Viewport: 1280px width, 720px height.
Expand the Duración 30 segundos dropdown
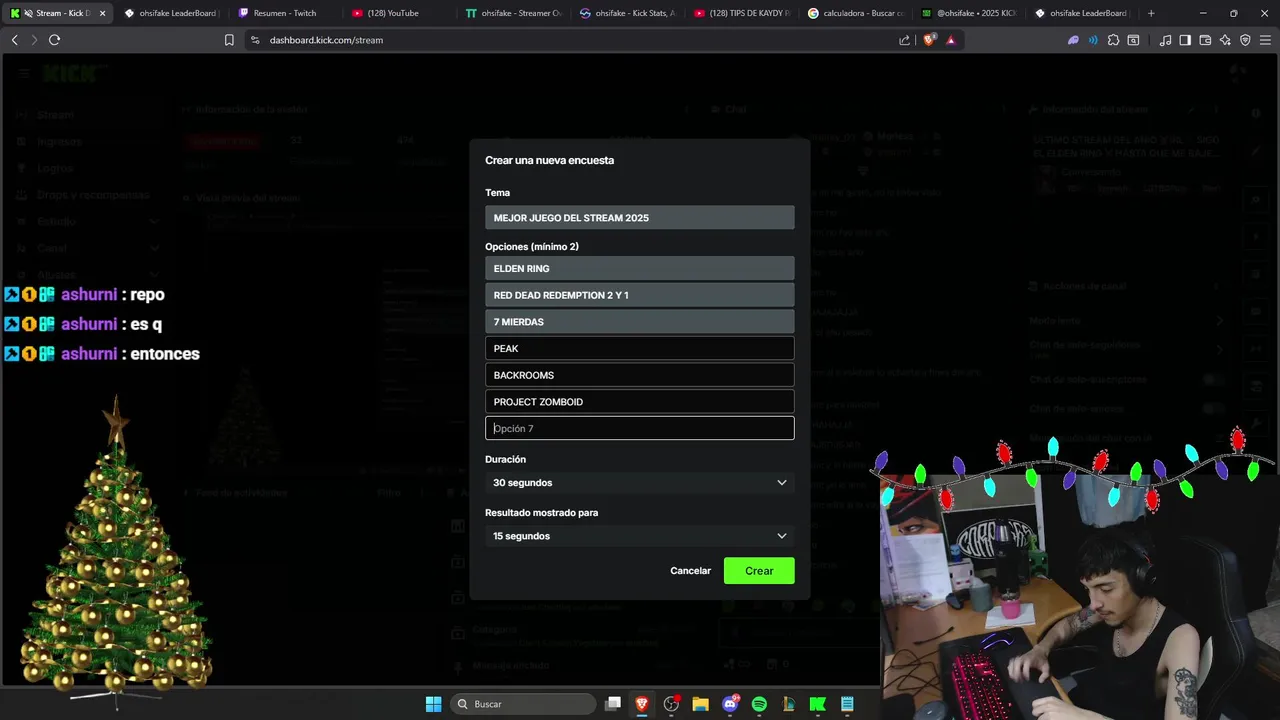(x=640, y=483)
